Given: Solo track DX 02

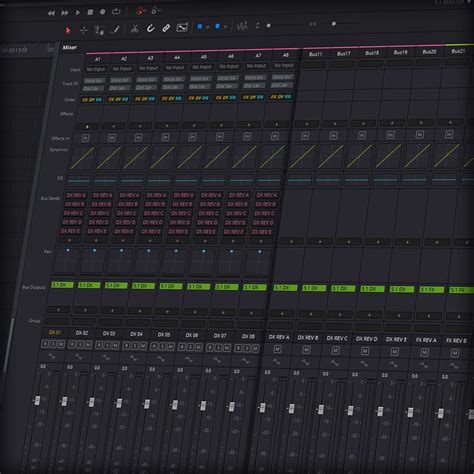Looking at the screenshot, I should 80,345.
